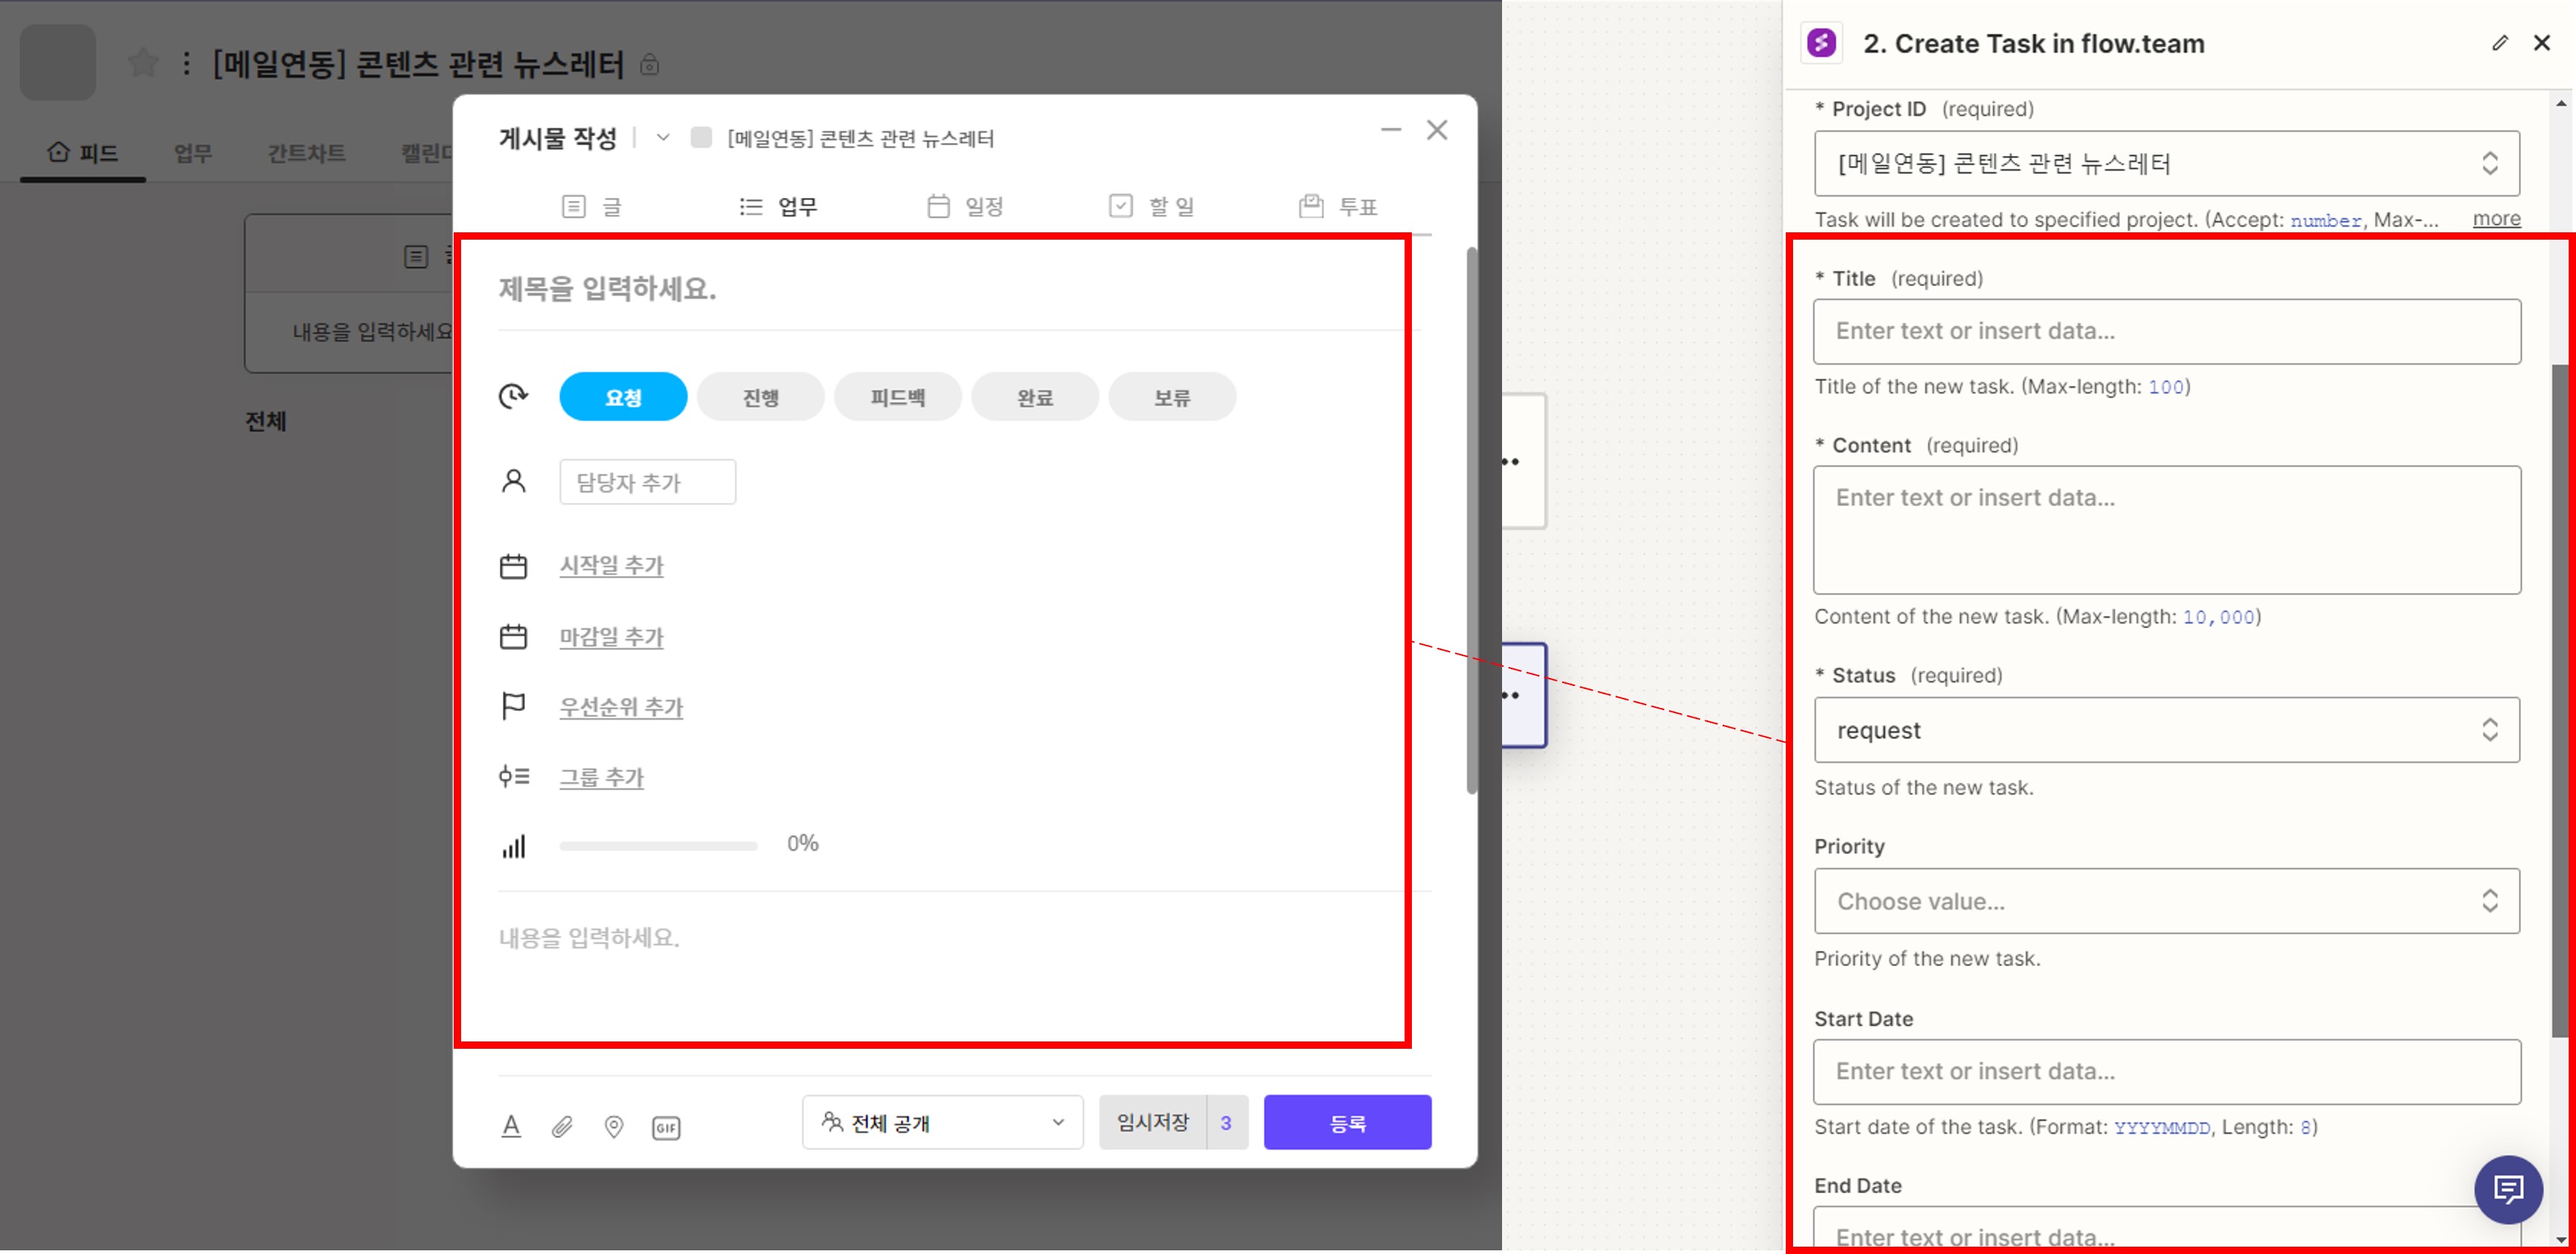The width and height of the screenshot is (2576, 1254).
Task: Click the text formatting A icon
Action: [511, 1126]
